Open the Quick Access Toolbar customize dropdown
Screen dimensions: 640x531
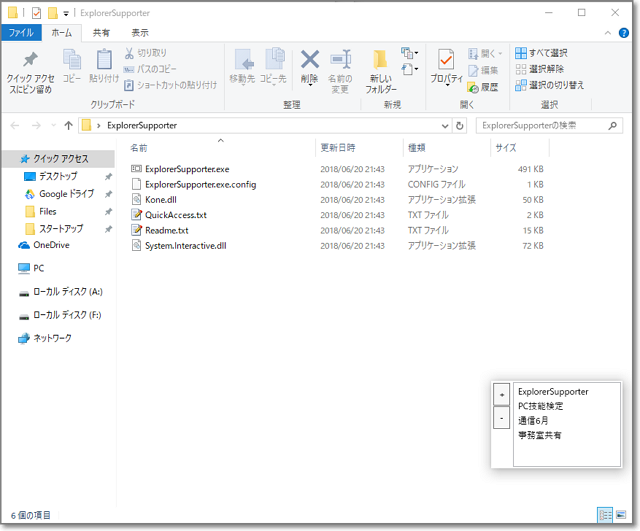pos(66,13)
